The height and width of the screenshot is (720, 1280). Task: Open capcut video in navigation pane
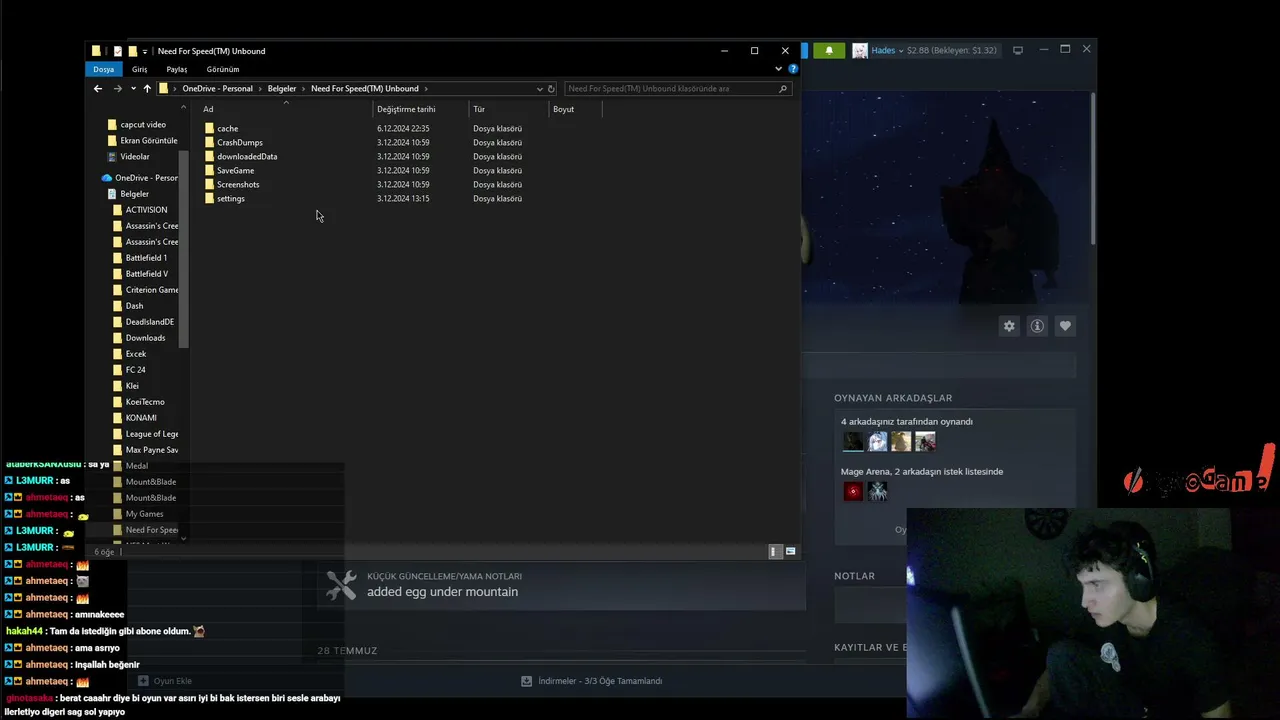point(142,125)
